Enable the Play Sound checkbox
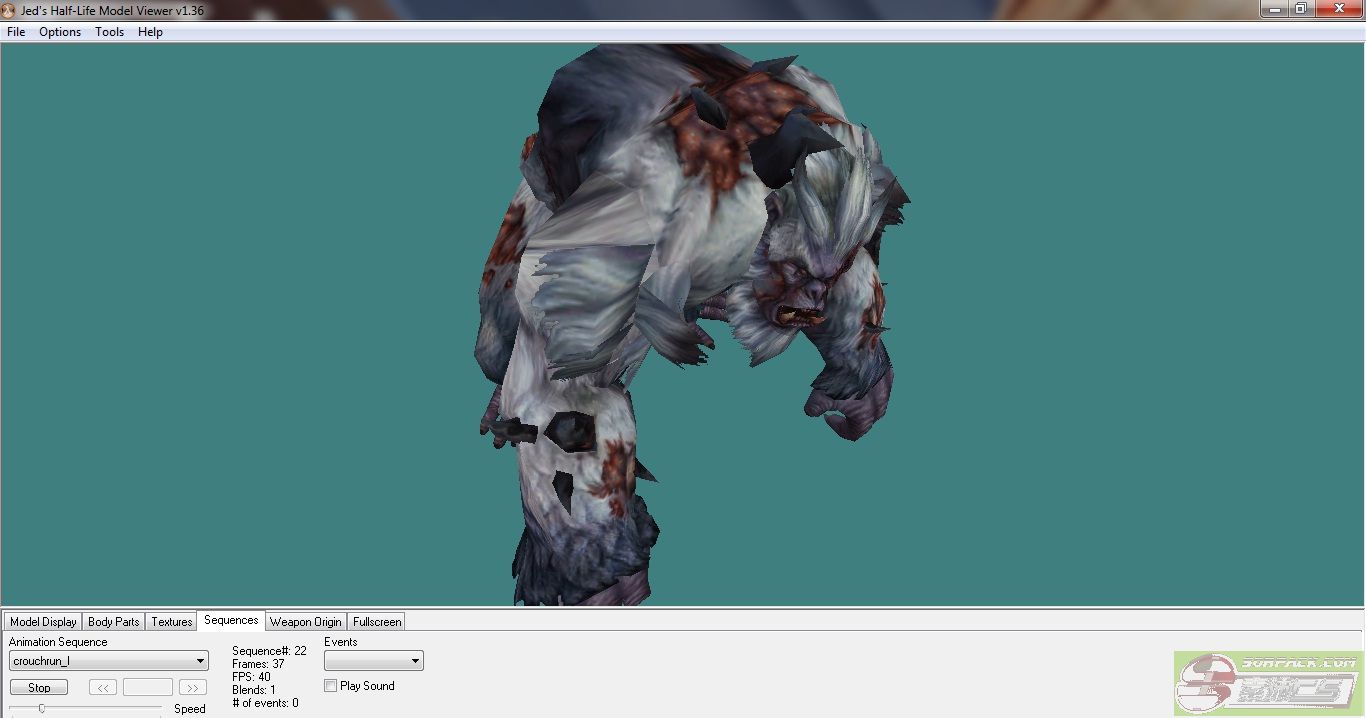This screenshot has width=1366, height=718. 331,686
